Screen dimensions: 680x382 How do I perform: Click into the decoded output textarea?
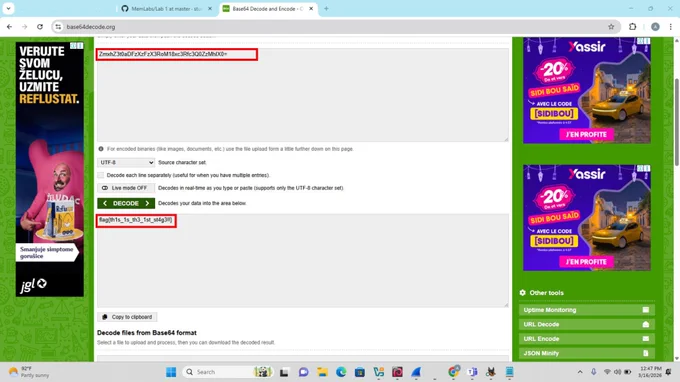click(303, 260)
